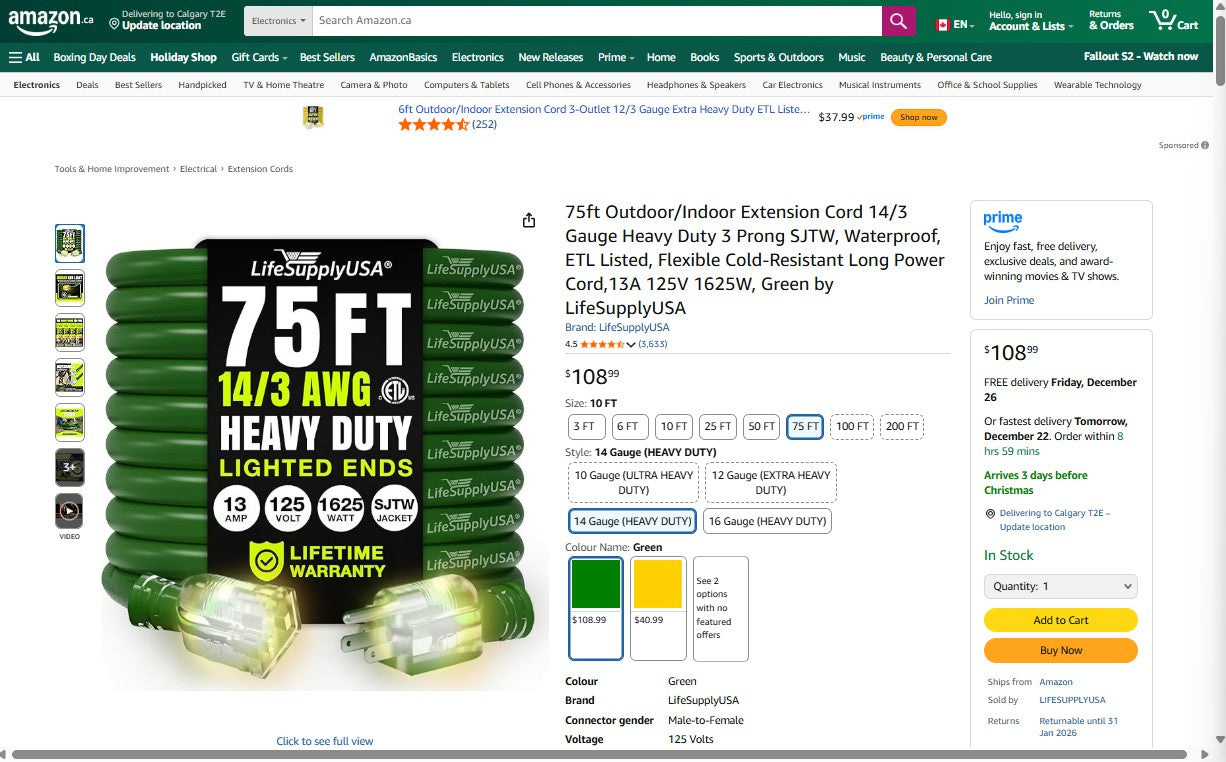Select the 12 Gauge (EXTRA HEAVY DUTY) style
1226x762 pixels.
(x=770, y=482)
